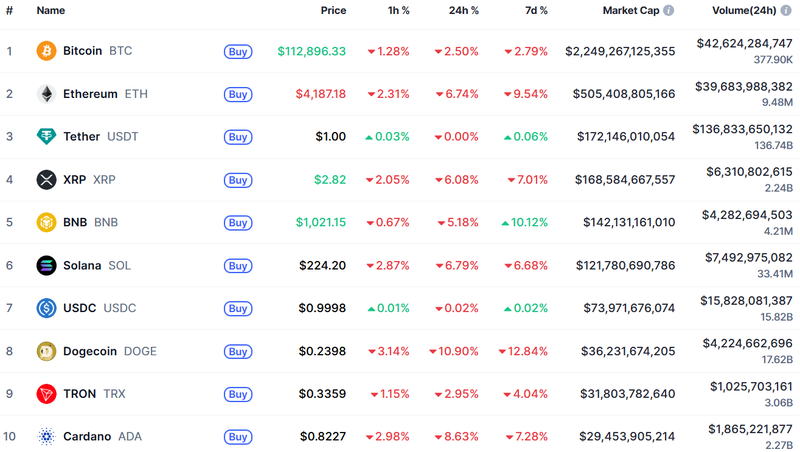Screen dimensions: 800x452
Task: Click the Cardano logo icon
Action: click(x=46, y=437)
